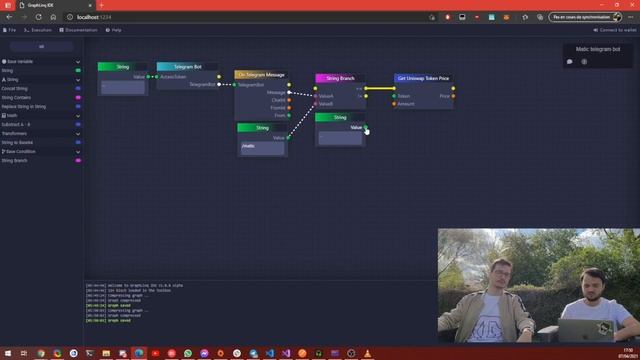Collapse the String category chevron
This screenshot has width=640, height=360.
(x=78, y=80)
